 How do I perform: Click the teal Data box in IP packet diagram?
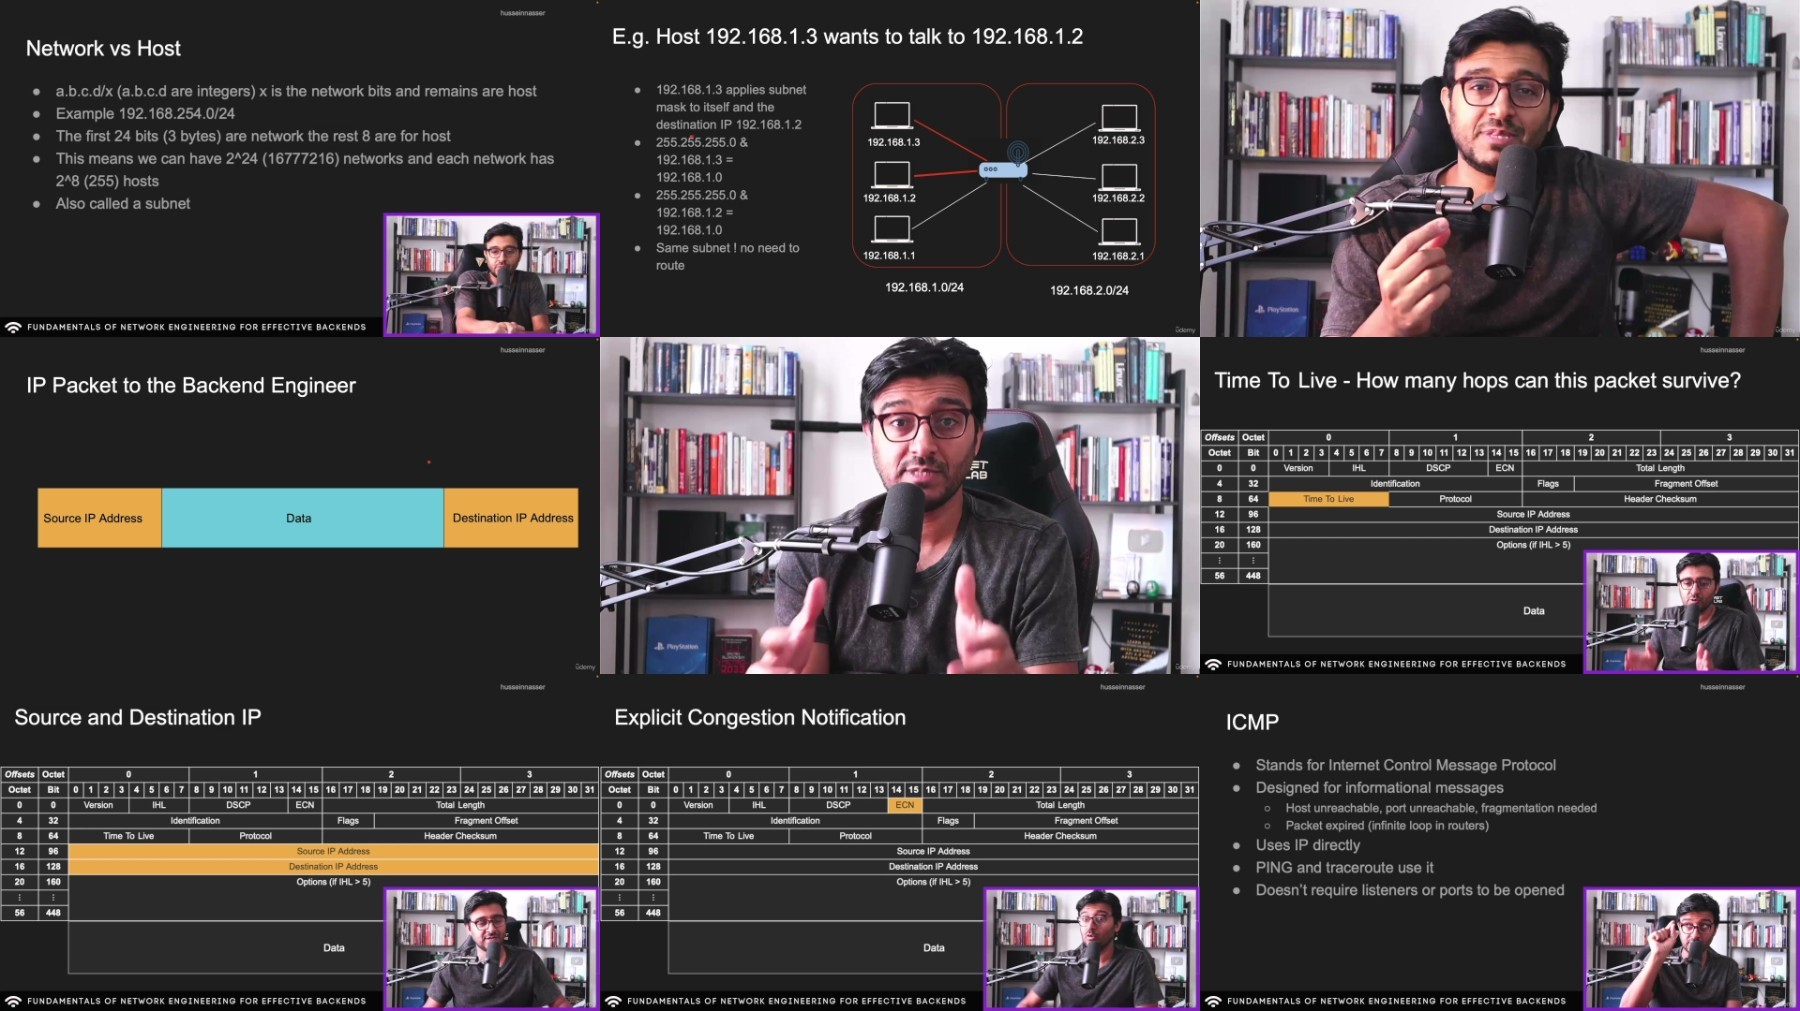click(303, 518)
